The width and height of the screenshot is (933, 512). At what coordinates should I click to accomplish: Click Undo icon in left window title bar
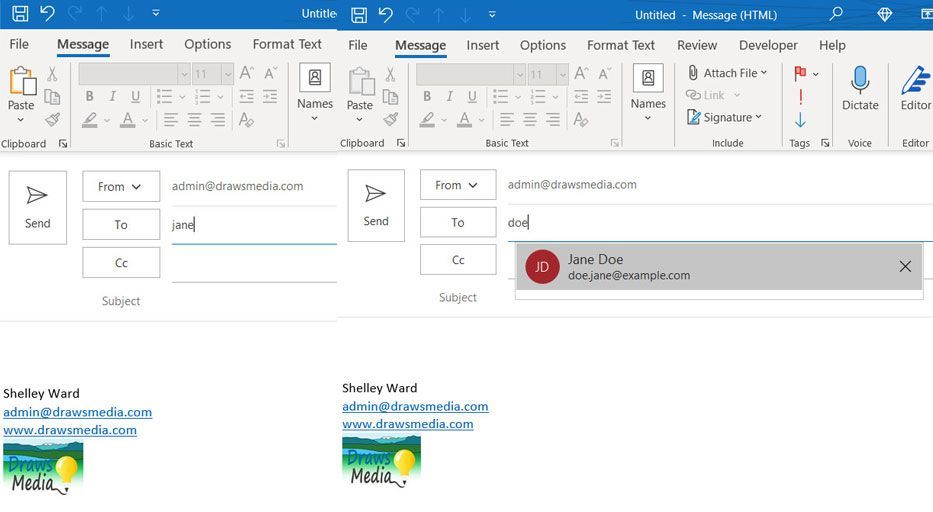48,13
